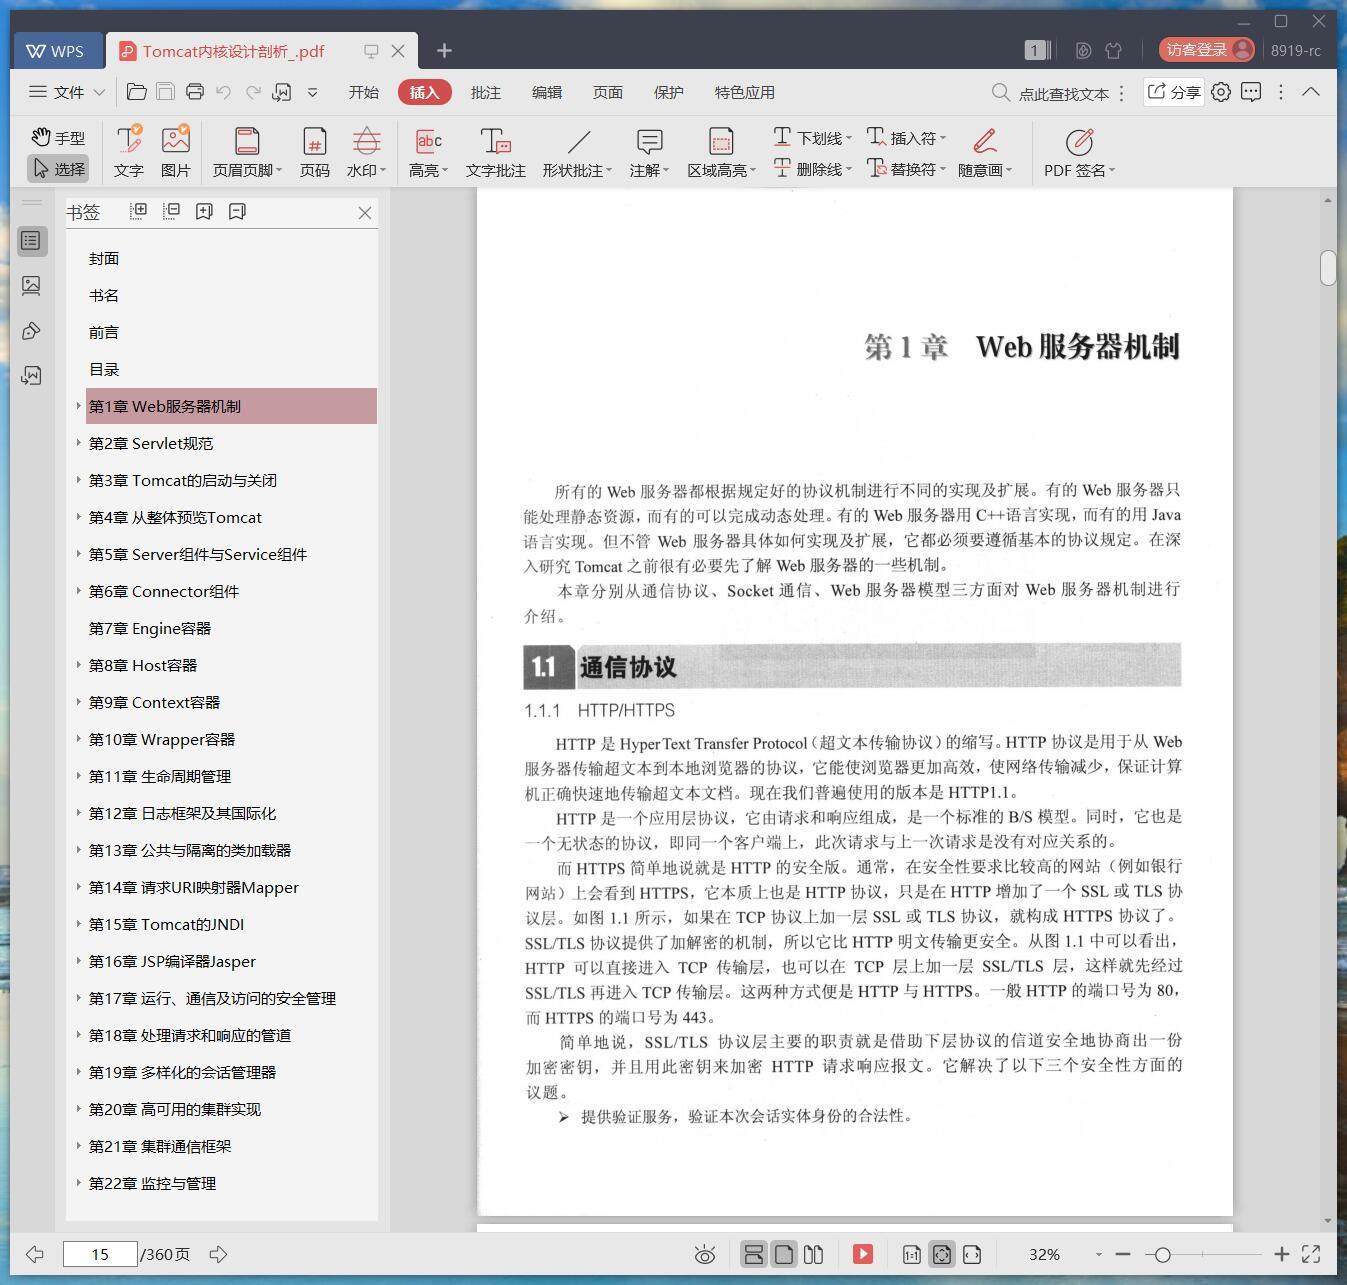Screen dimensions: 1347x1285
Task: Switch to two-page view
Action: (x=814, y=1254)
